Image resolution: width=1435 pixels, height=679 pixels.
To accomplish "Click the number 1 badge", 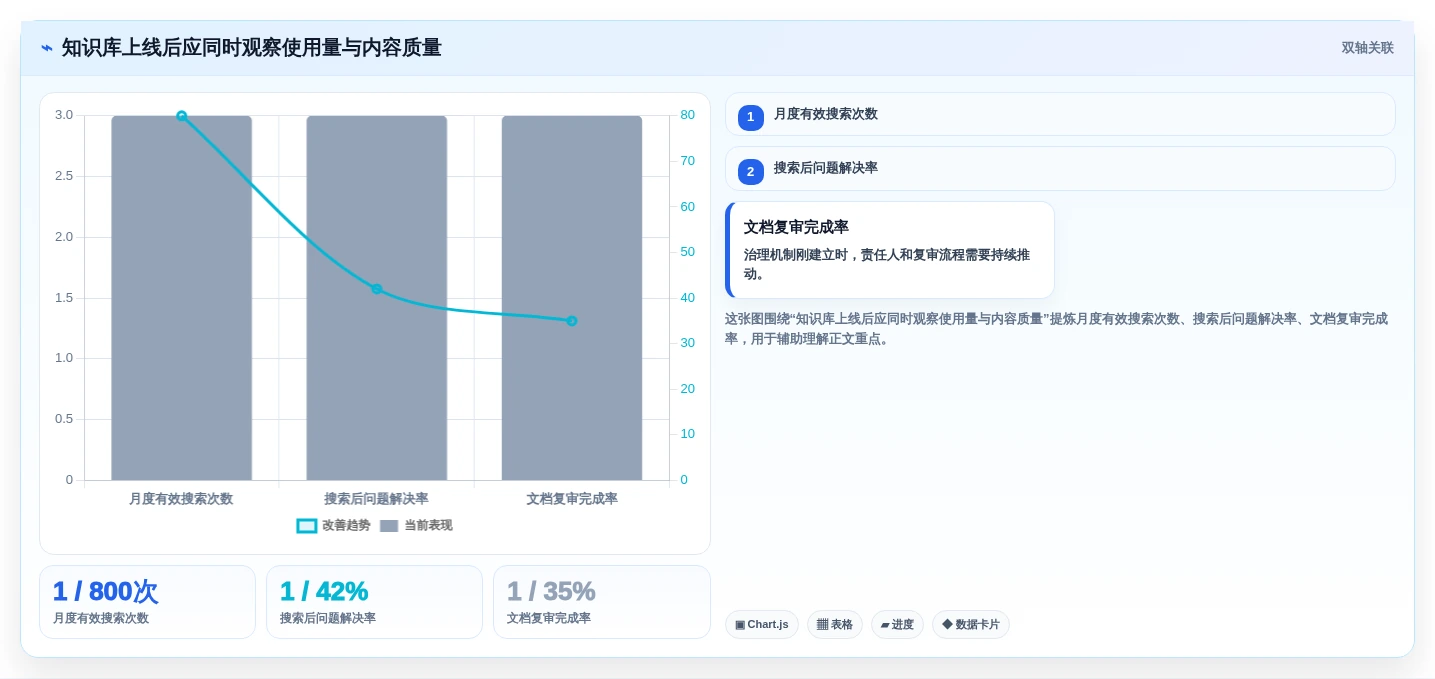I will (751, 117).
